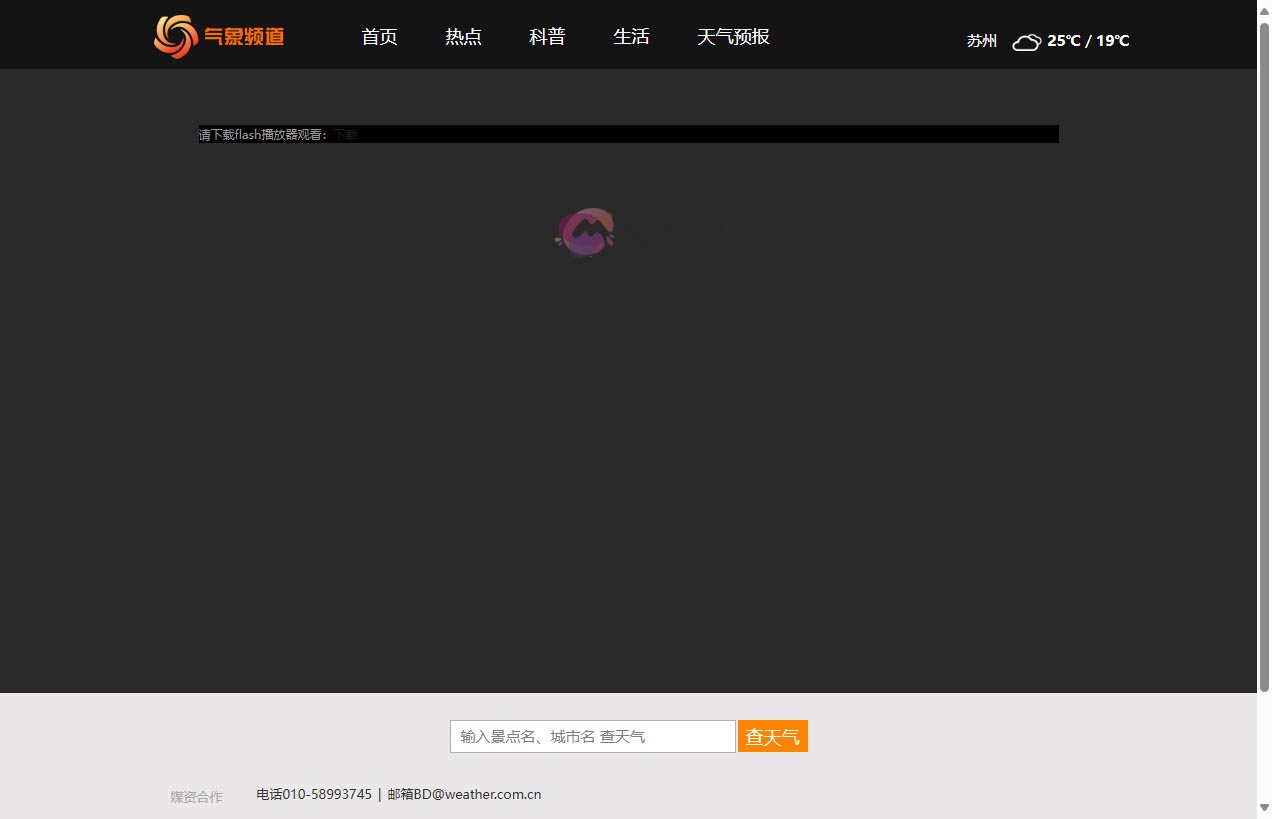Open the 科普 navigation item
This screenshot has width=1272, height=819.
coord(547,37)
